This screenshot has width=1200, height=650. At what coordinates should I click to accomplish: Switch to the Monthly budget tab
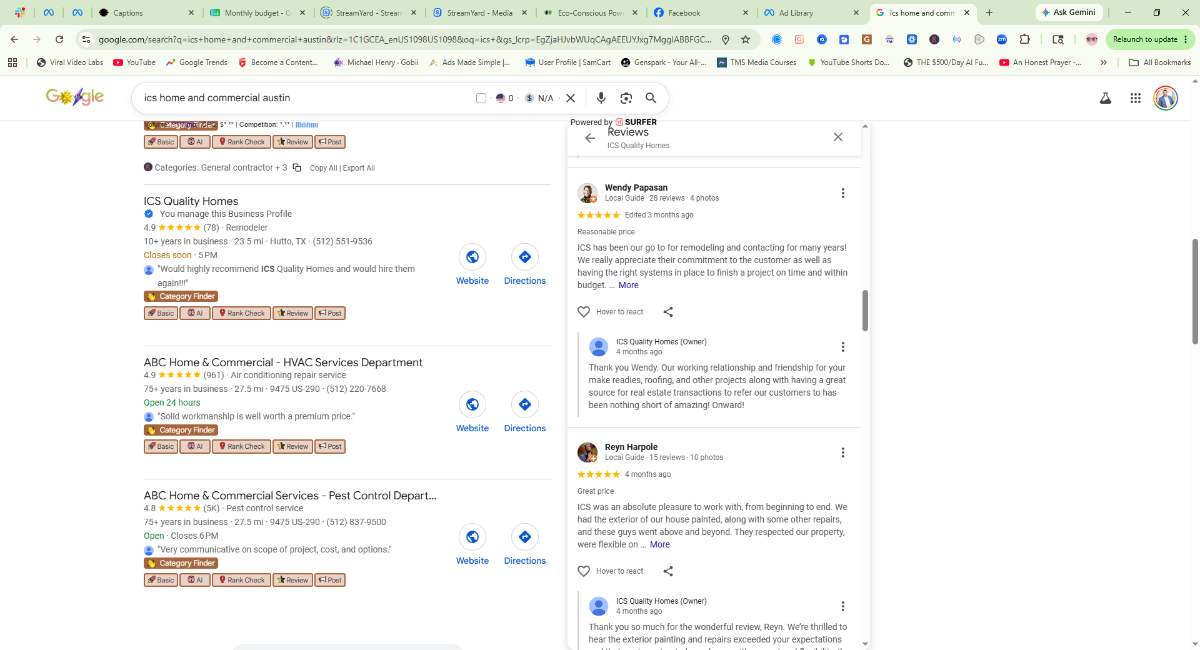257,13
